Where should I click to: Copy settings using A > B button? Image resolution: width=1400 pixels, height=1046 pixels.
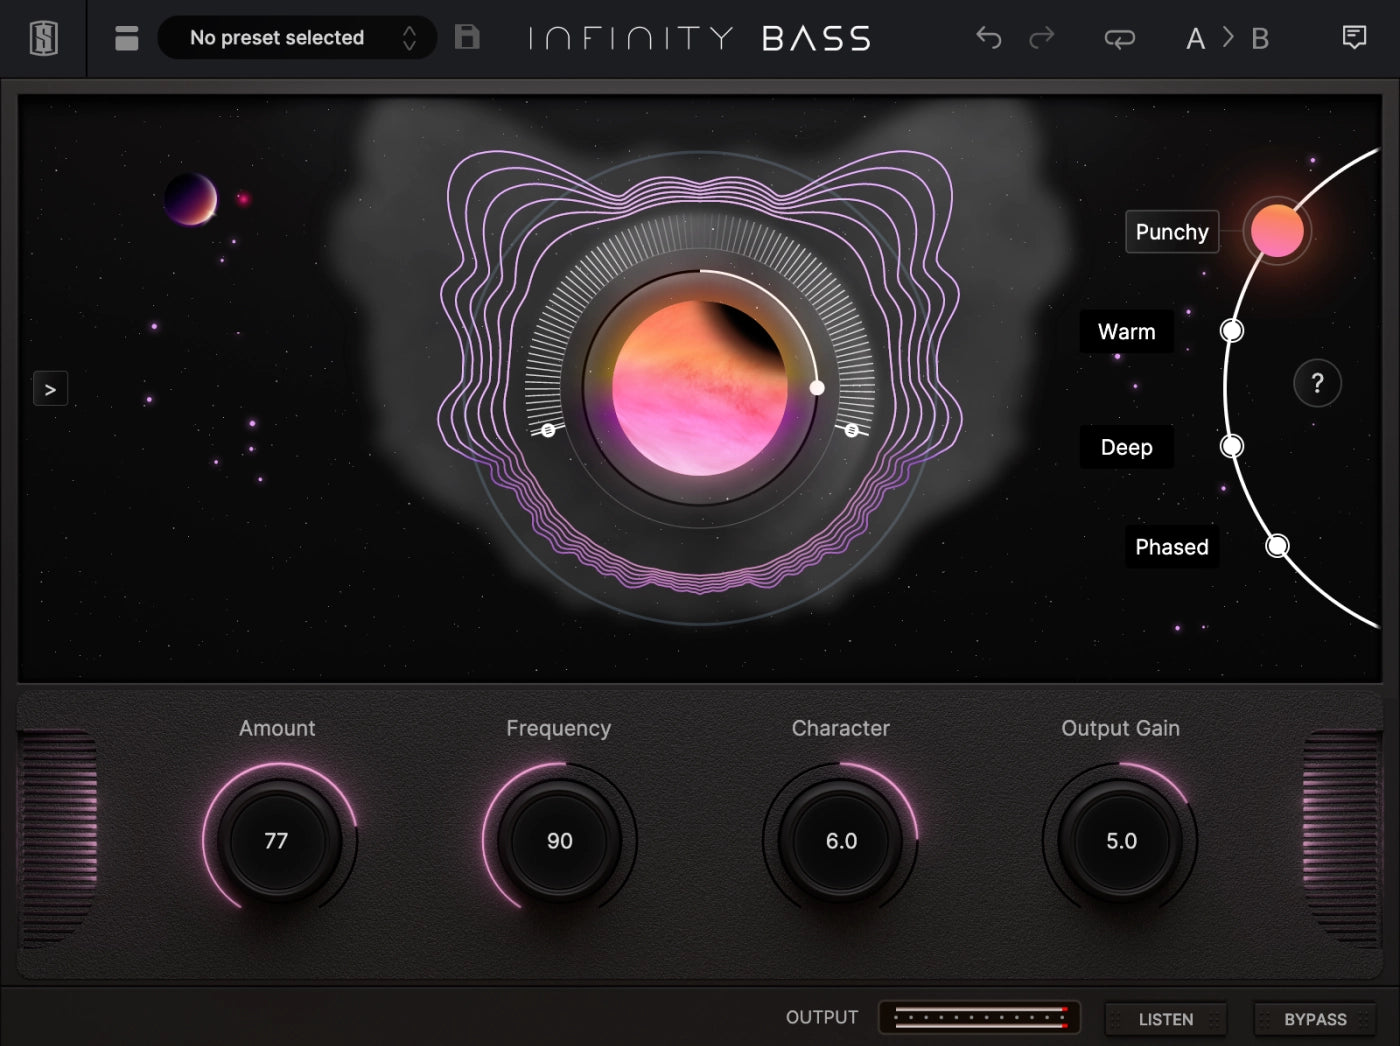pyautogui.click(x=1227, y=38)
